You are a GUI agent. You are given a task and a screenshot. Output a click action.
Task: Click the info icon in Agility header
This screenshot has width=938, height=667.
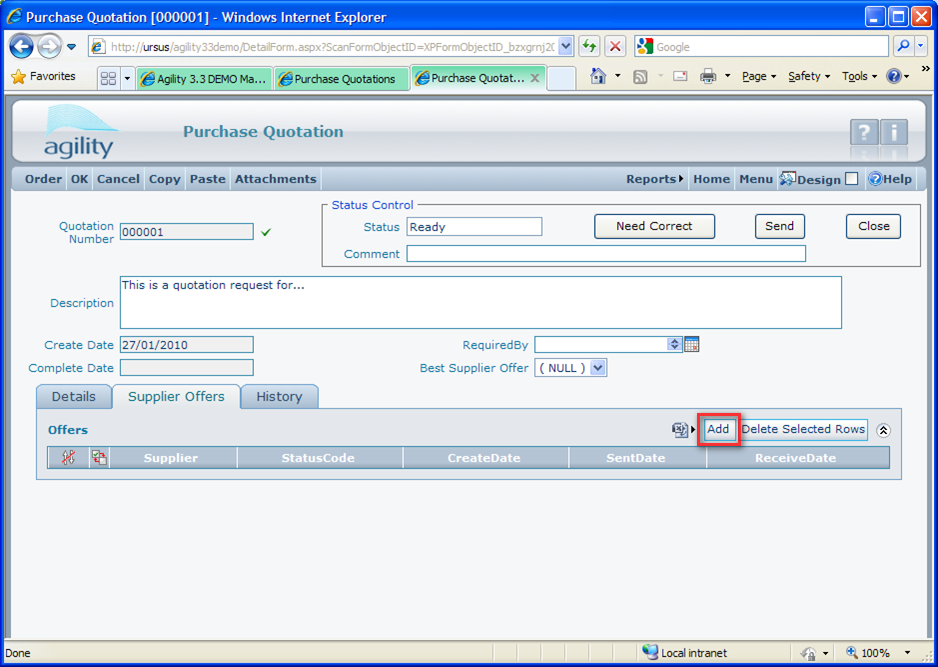(893, 133)
